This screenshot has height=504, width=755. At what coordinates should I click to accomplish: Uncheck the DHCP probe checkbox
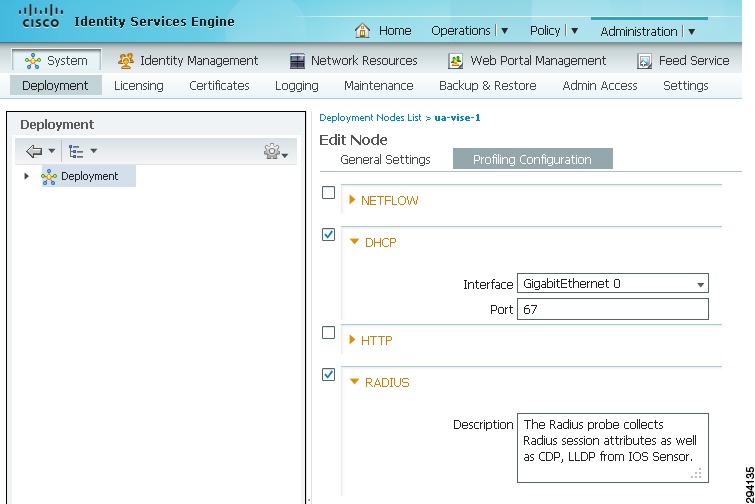tap(328, 234)
